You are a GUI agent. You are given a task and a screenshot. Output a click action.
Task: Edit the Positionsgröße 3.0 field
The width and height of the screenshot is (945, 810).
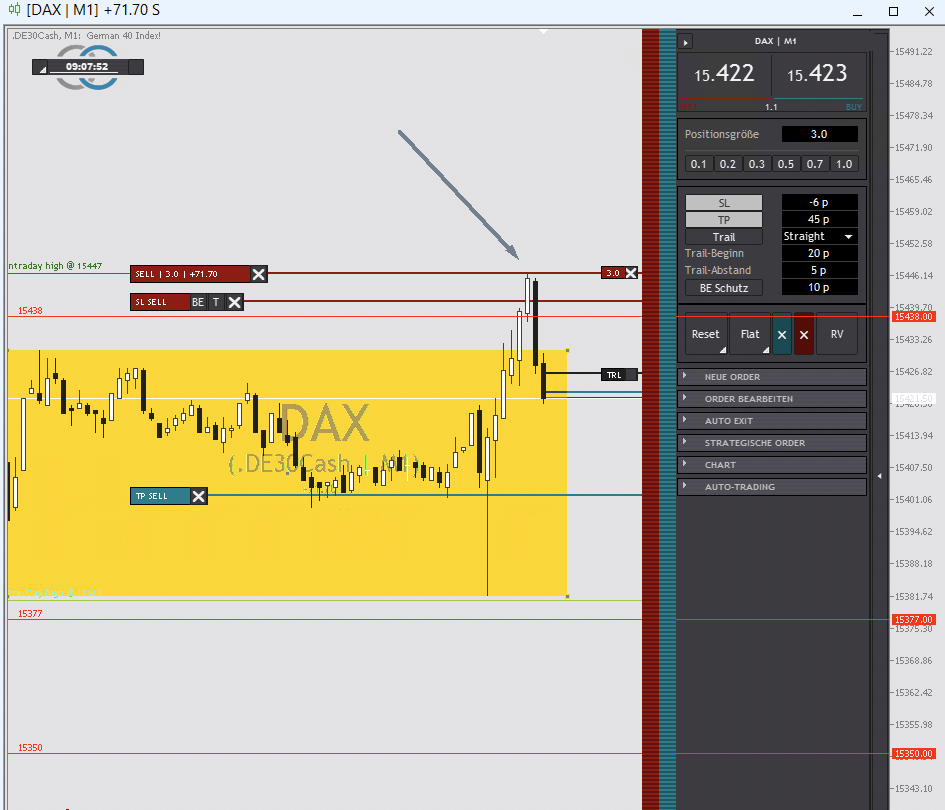tap(819, 134)
